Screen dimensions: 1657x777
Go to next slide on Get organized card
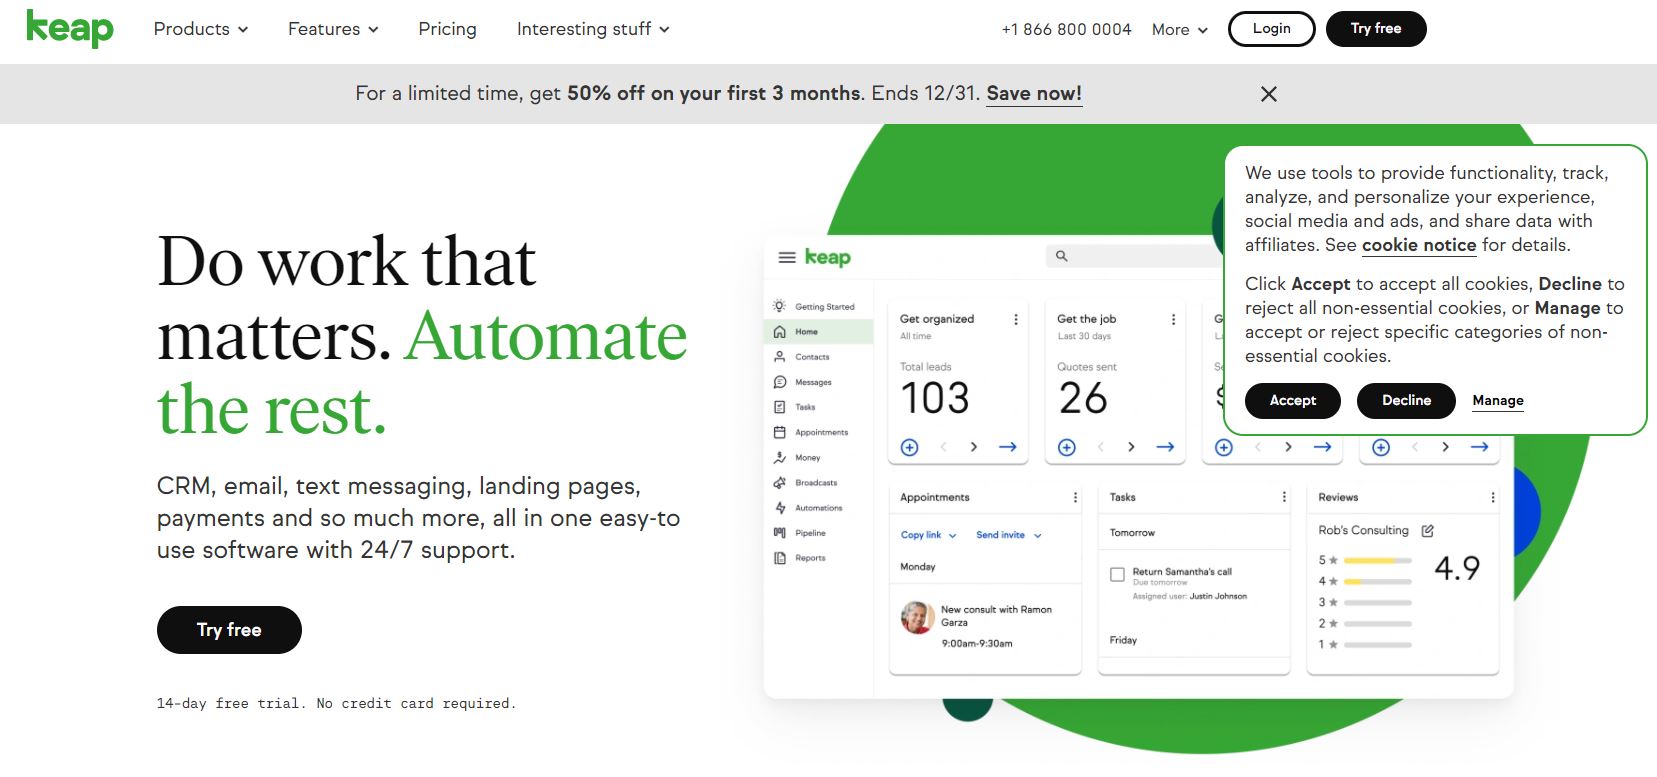pos(973,447)
